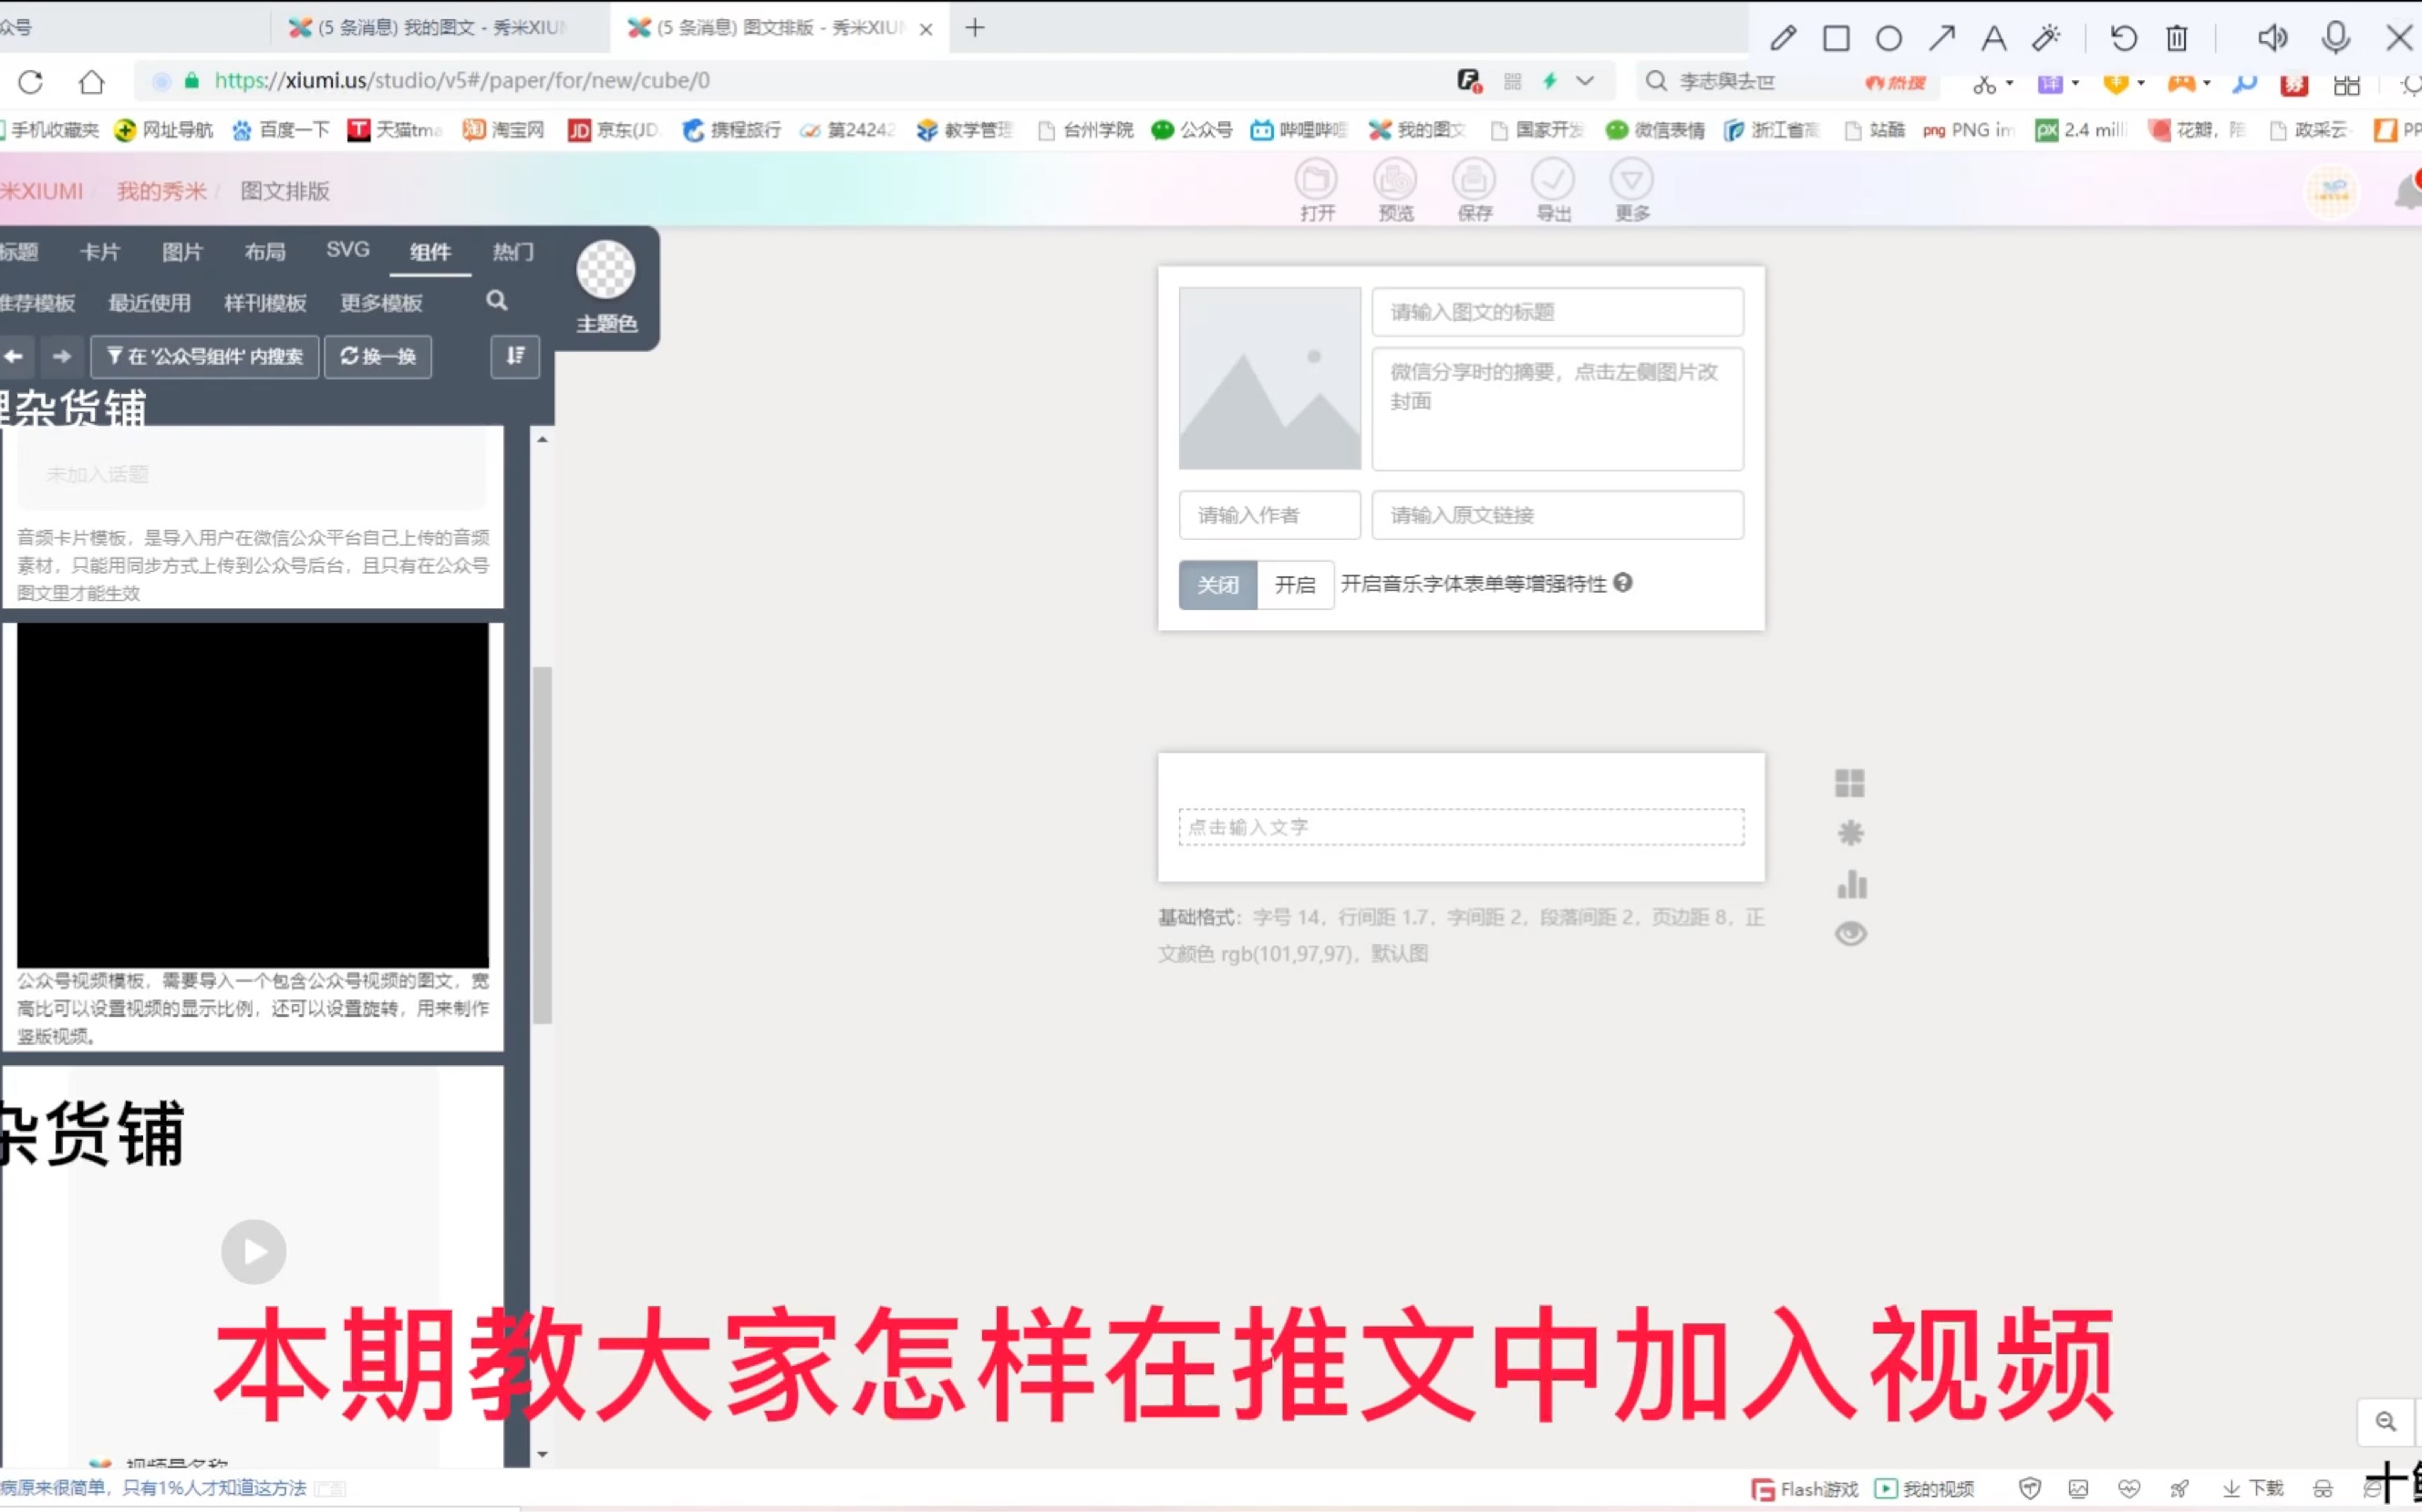
Task: Click the 导出 (Export) checkmark icon
Action: [x=1553, y=180]
